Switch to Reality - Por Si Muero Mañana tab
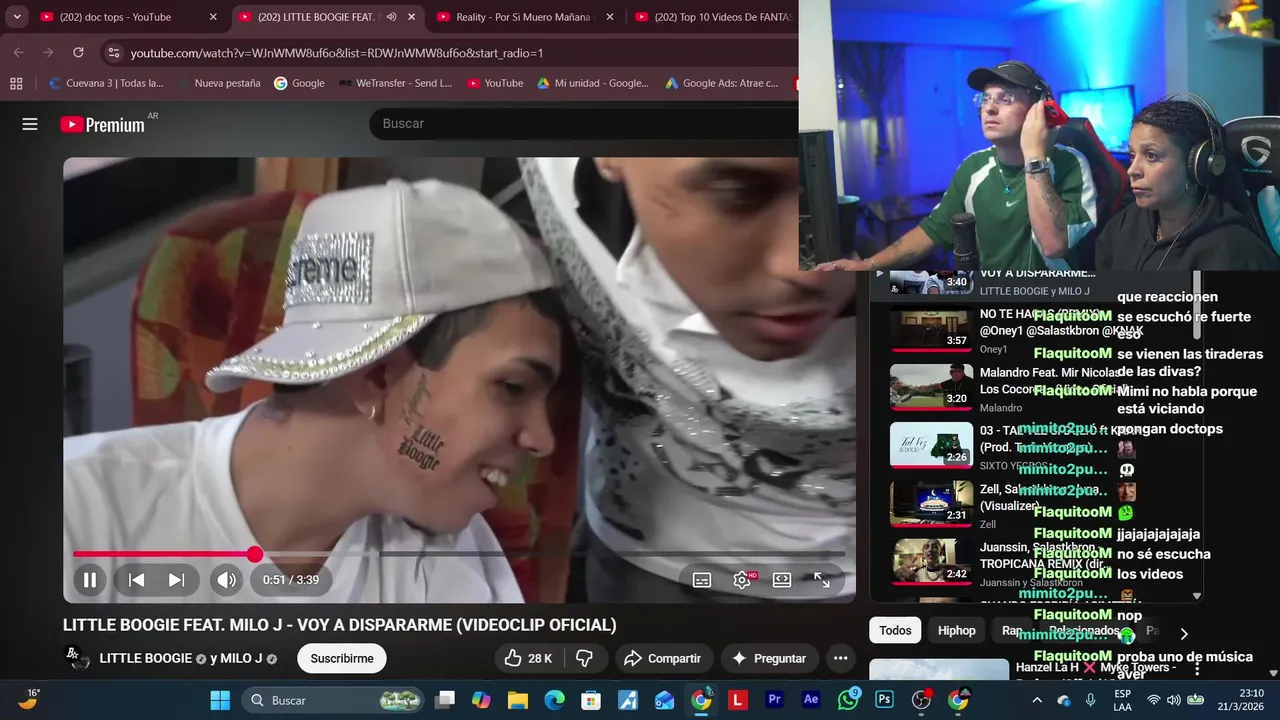The width and height of the screenshot is (1280, 720). pyautogui.click(x=523, y=17)
